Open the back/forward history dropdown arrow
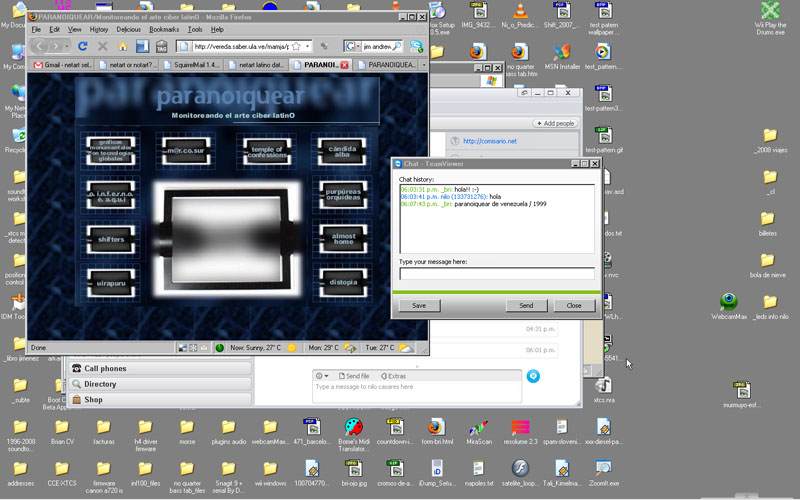Screen dimensions: 800x500 point(67,46)
